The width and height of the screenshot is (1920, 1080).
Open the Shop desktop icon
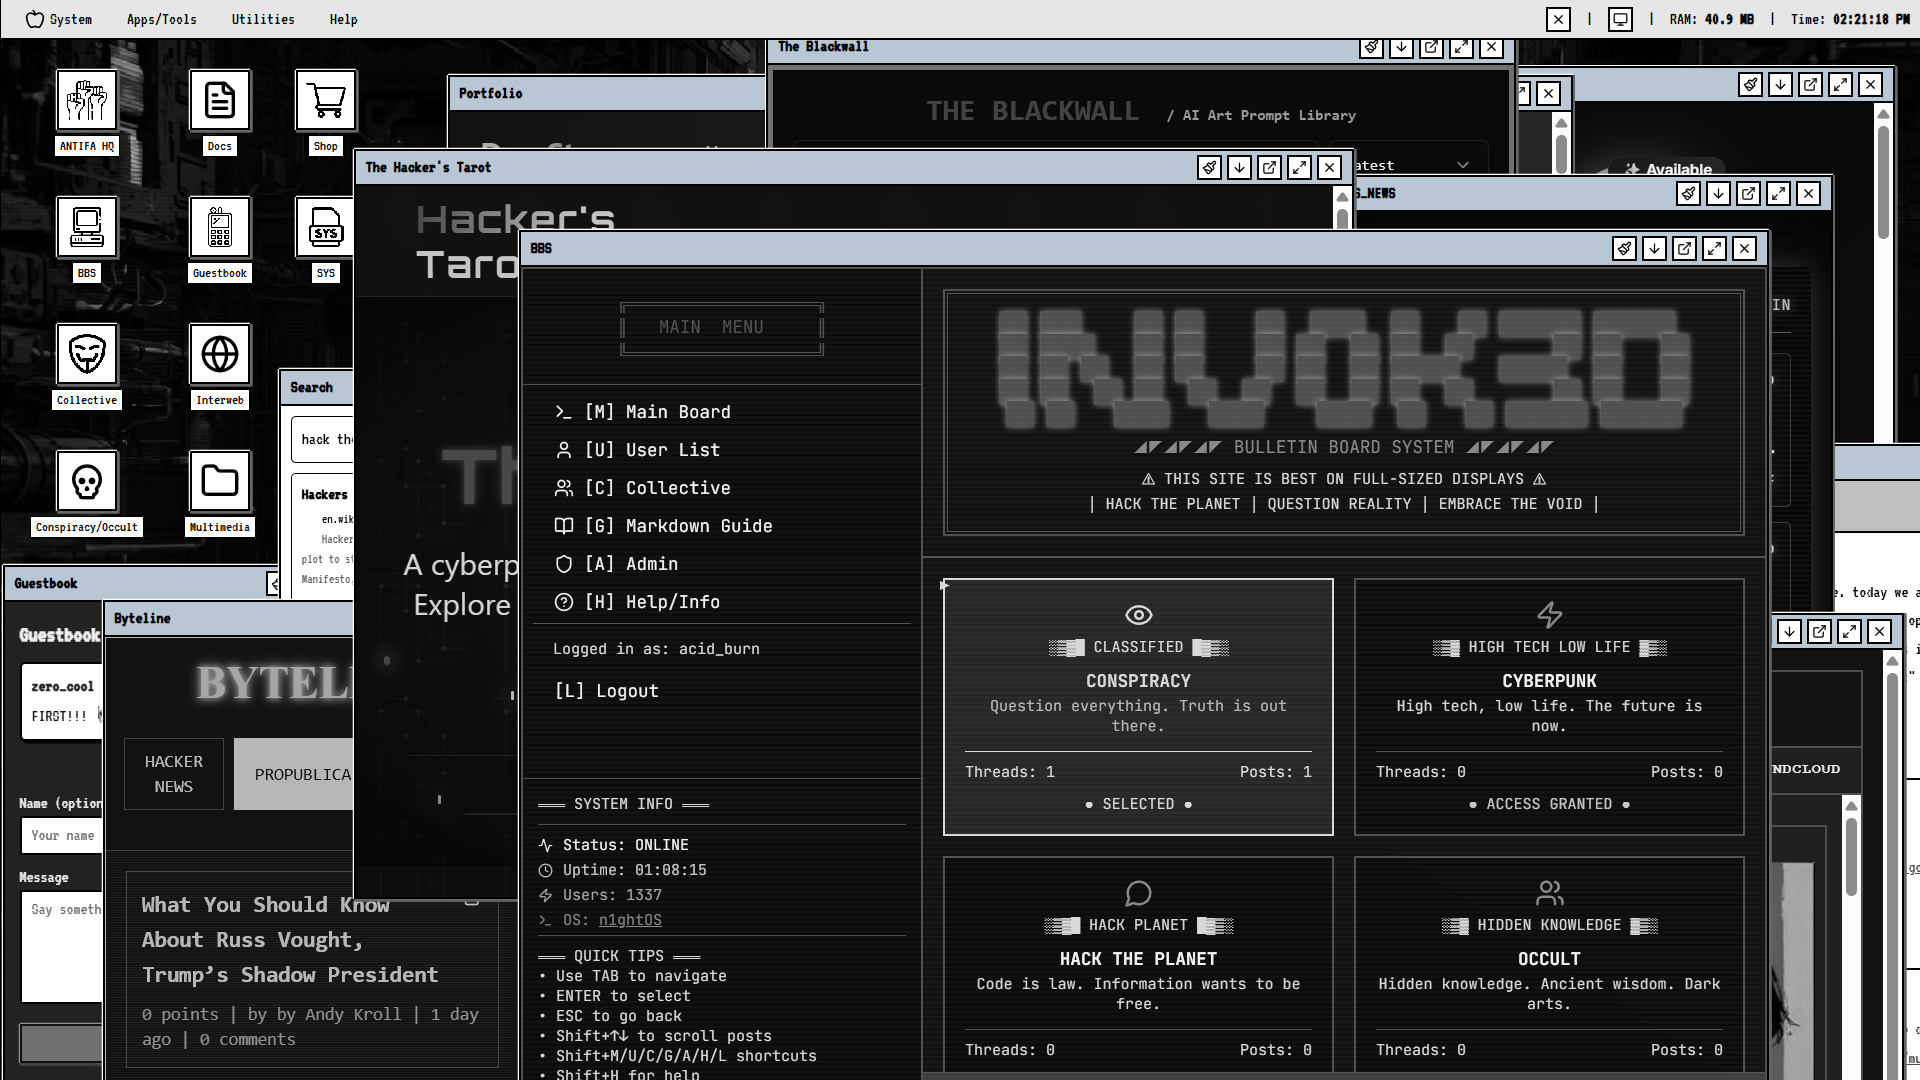point(325,99)
